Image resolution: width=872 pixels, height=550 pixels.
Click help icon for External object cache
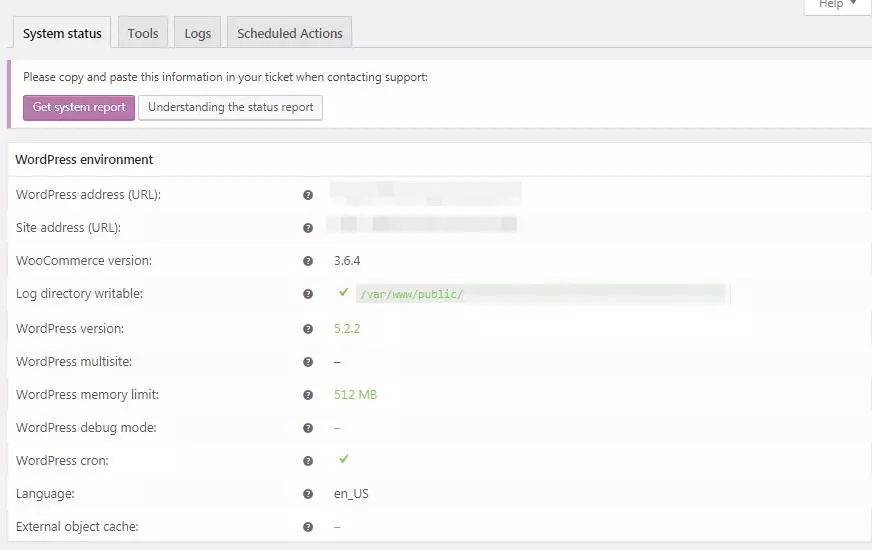(308, 527)
